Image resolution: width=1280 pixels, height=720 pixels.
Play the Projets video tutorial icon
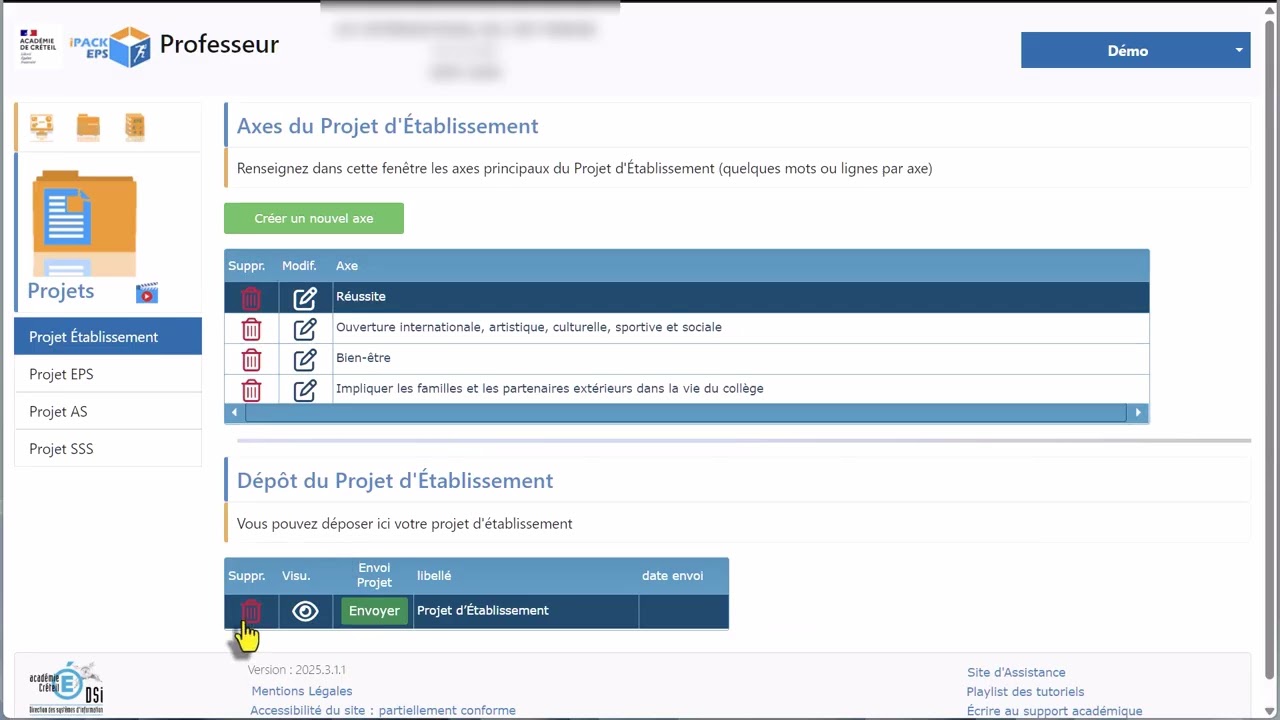click(x=147, y=293)
